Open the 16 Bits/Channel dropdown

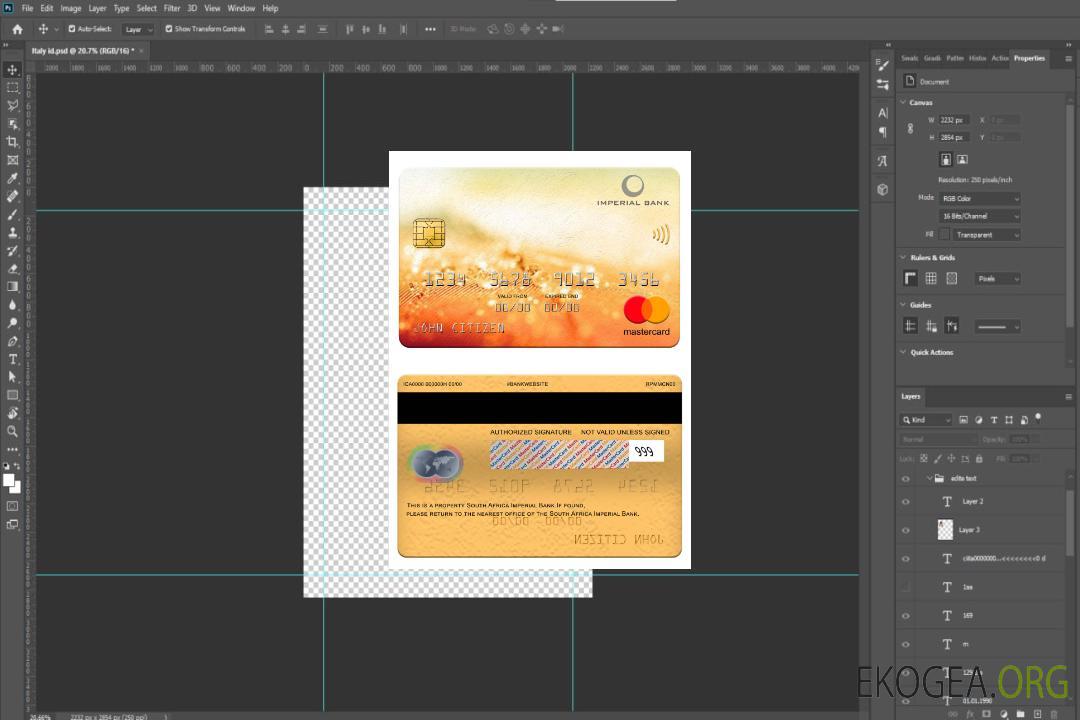979,216
